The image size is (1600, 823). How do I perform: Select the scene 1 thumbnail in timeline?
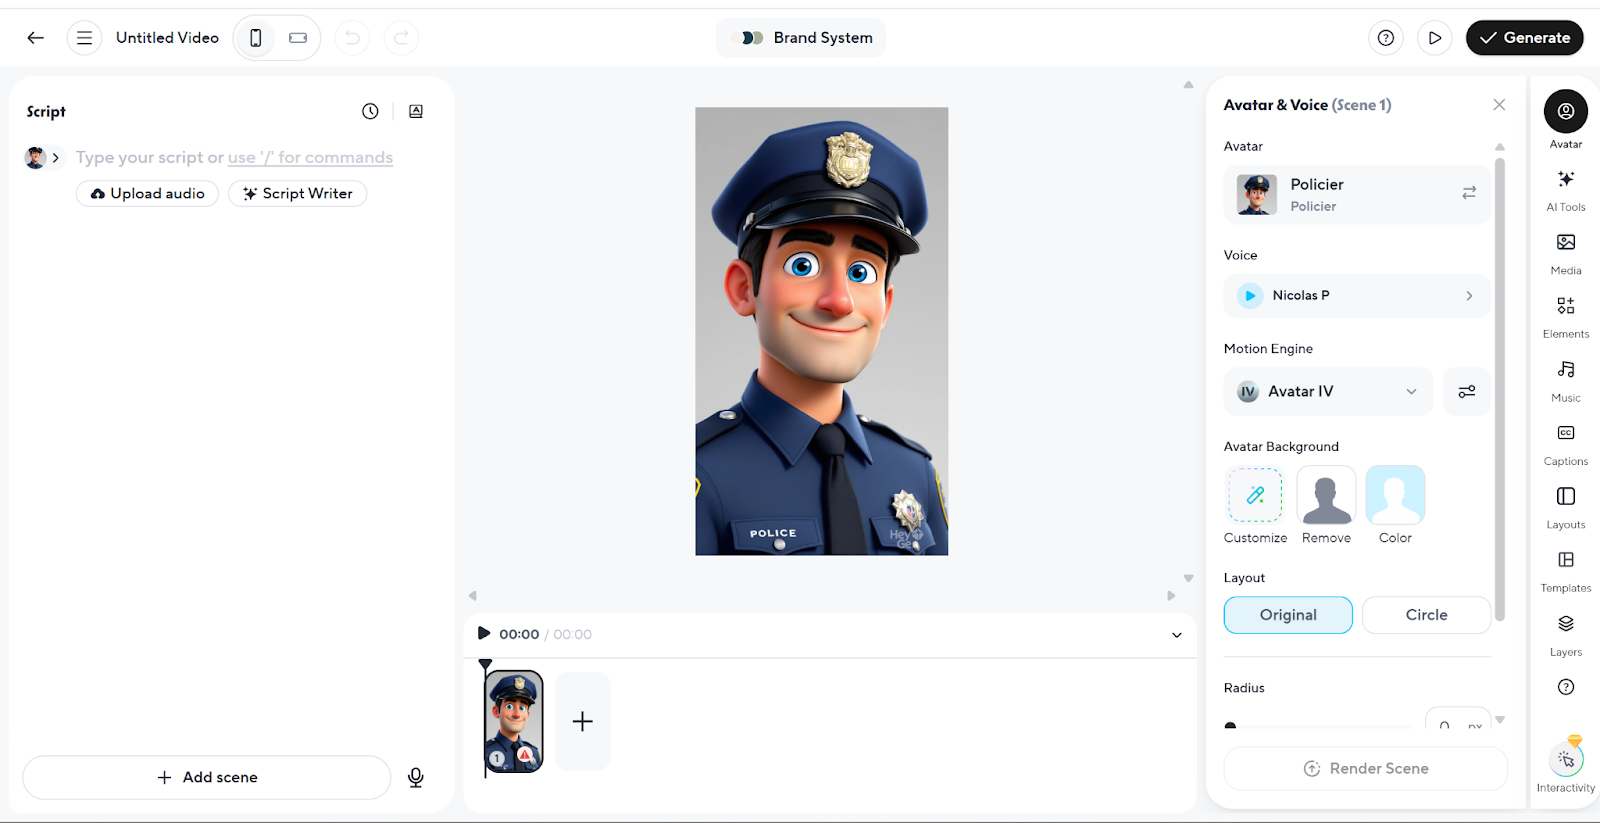pos(514,721)
